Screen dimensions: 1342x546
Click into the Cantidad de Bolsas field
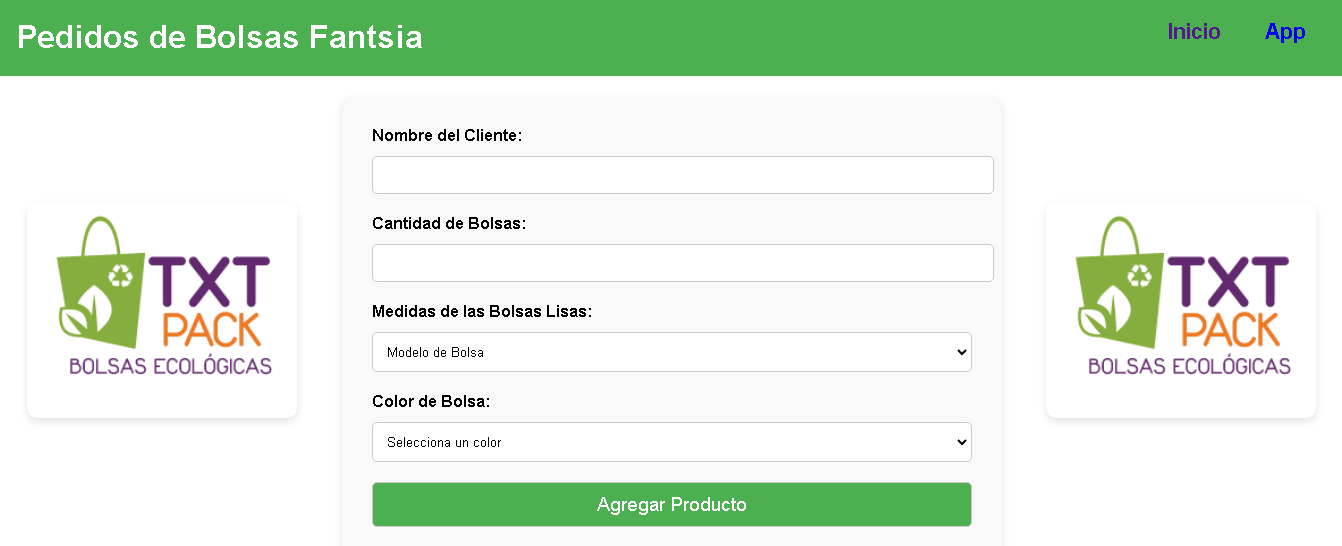pos(682,263)
